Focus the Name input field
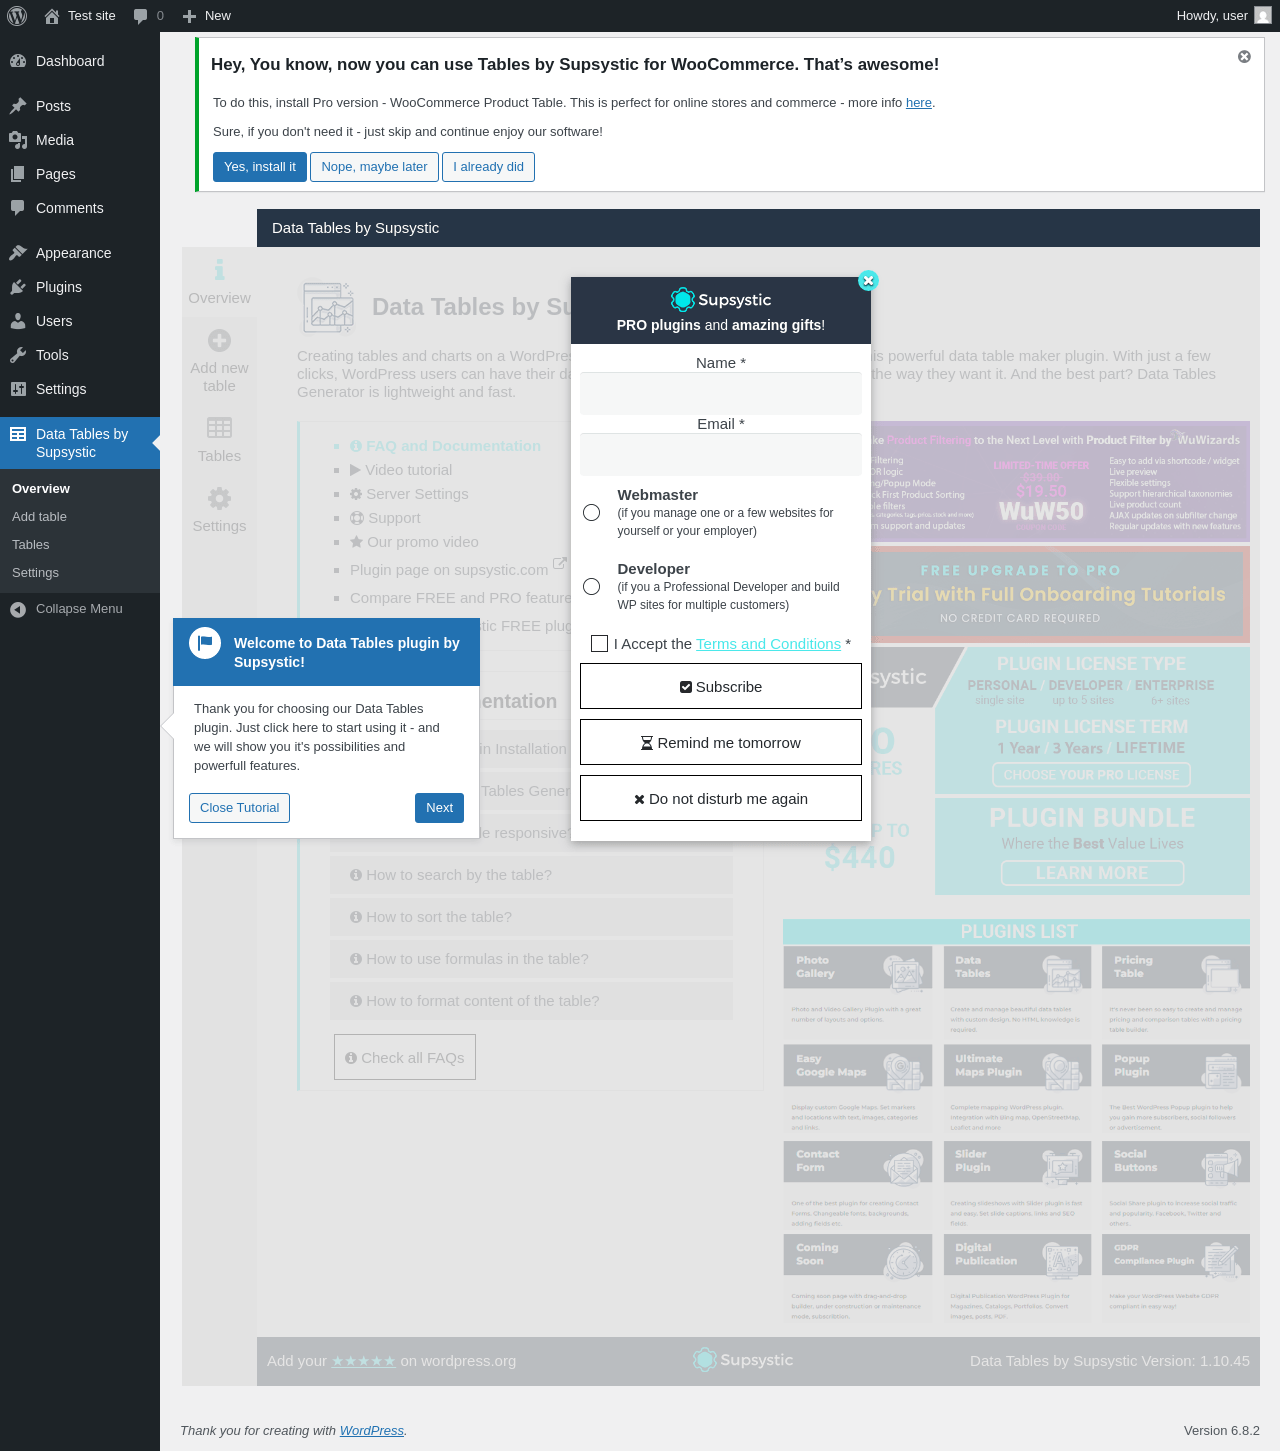This screenshot has width=1280, height=1451. click(721, 394)
